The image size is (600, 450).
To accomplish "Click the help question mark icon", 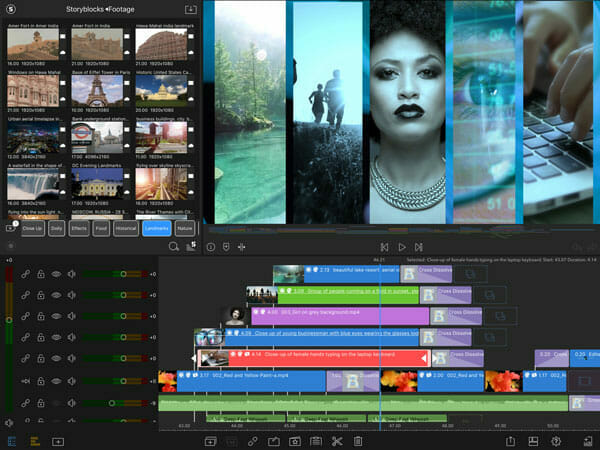I will pos(556,441).
